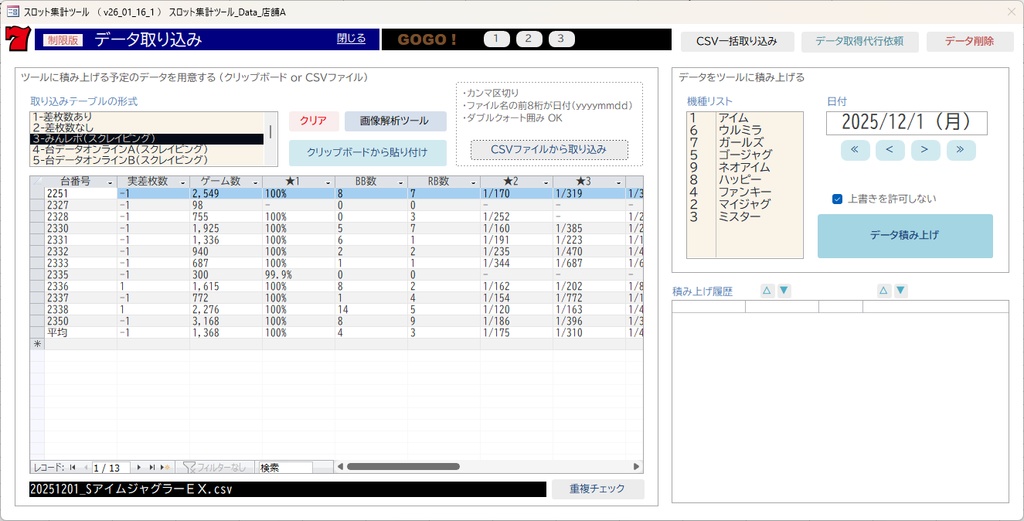Click the red データ削除 button
This screenshot has width=1024, height=521.
pos(970,41)
